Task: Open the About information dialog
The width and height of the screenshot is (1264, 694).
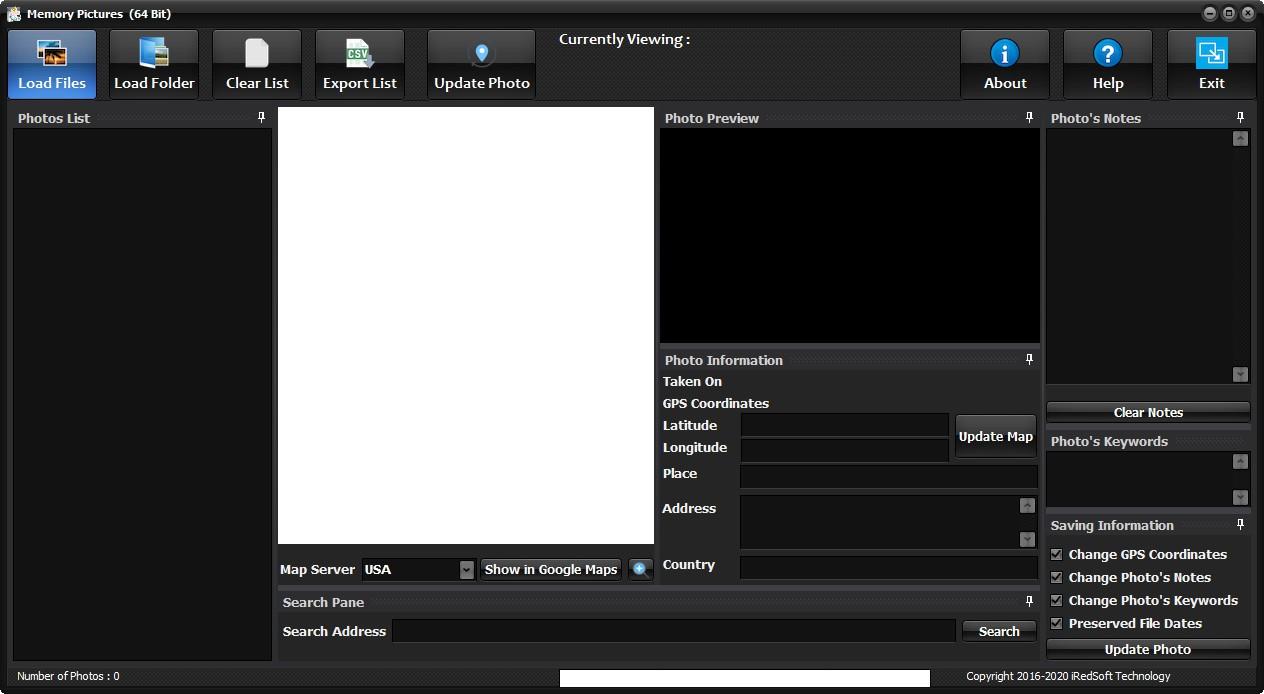Action: coord(1005,64)
